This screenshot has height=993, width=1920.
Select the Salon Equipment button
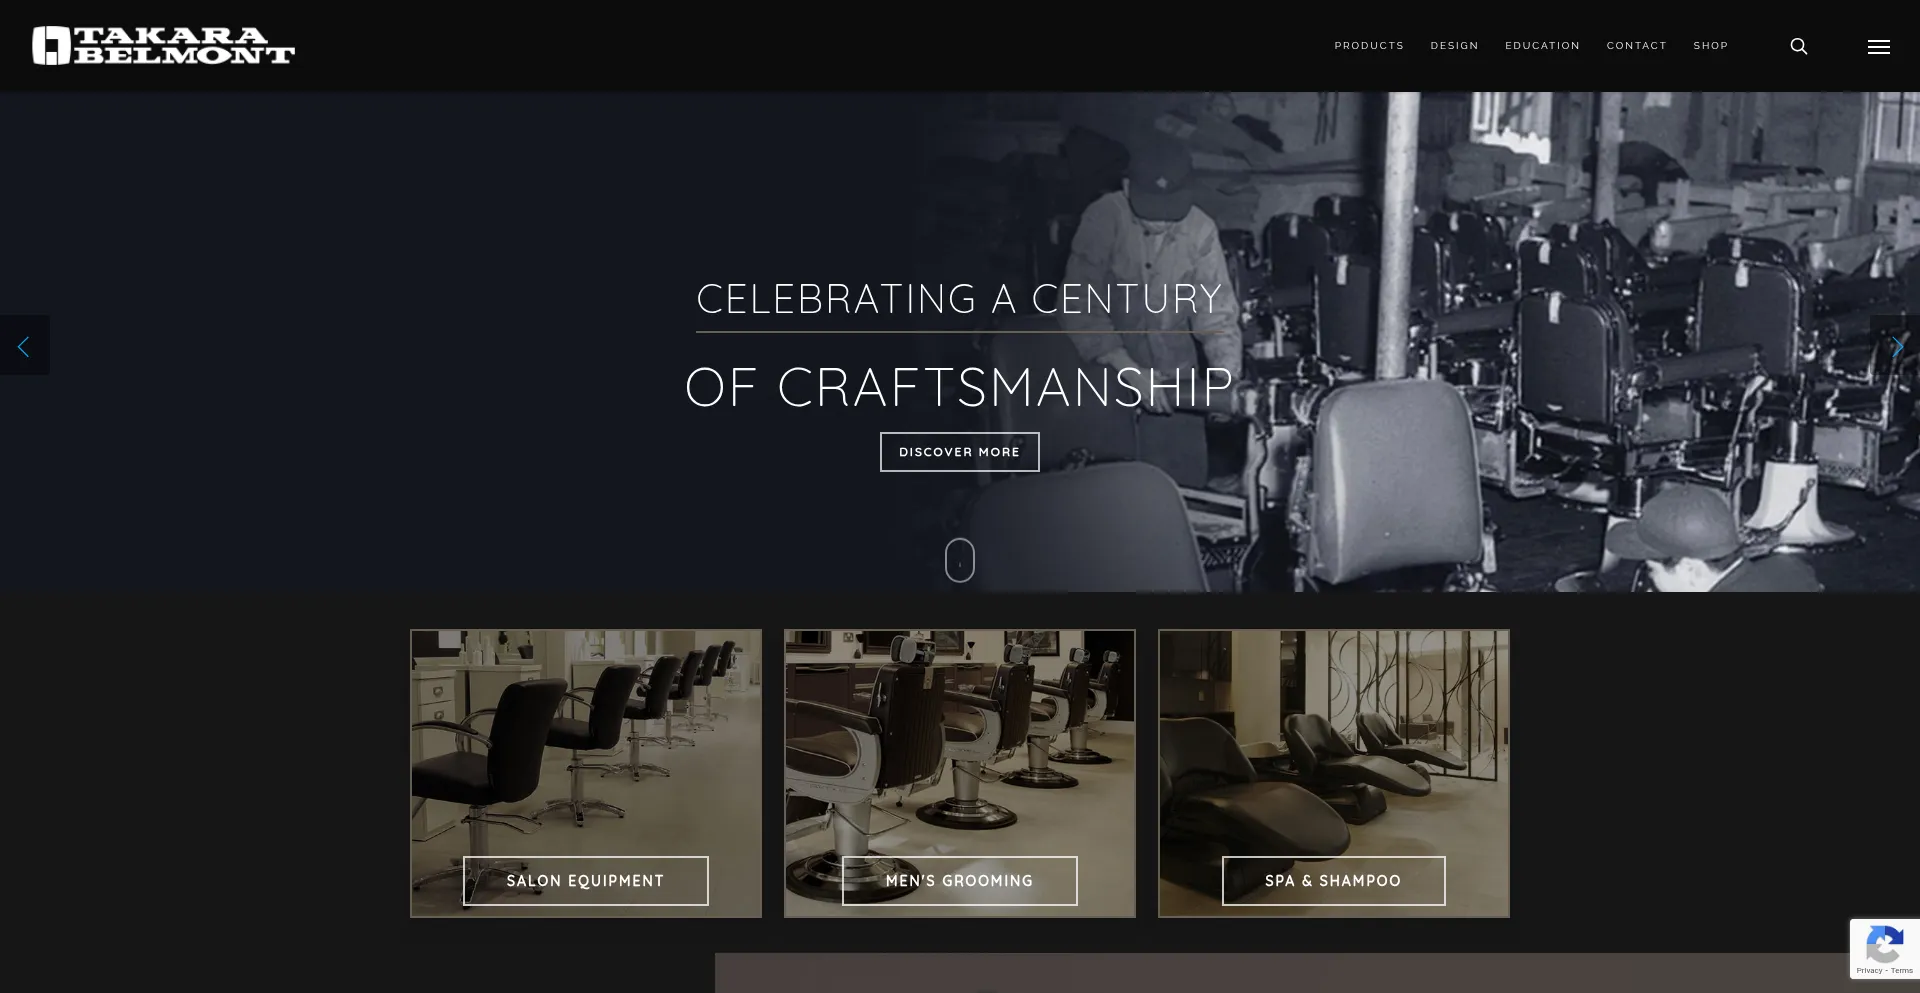point(585,881)
